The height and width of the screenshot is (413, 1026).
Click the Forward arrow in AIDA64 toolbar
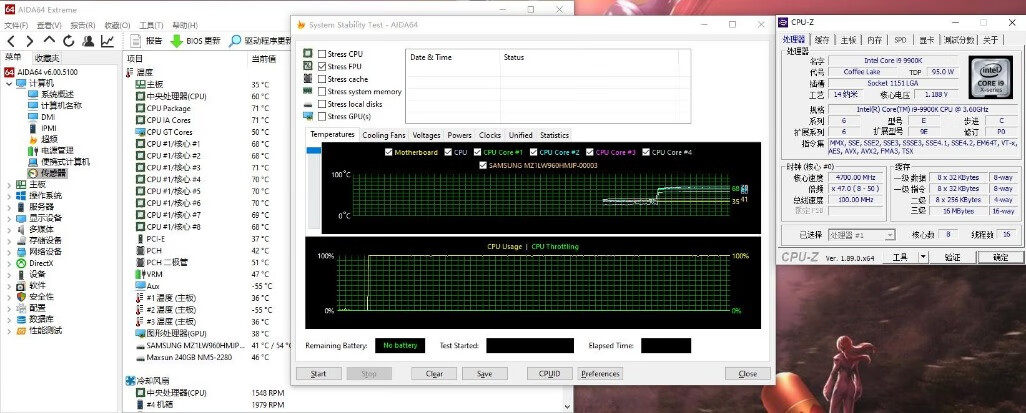tap(29, 41)
